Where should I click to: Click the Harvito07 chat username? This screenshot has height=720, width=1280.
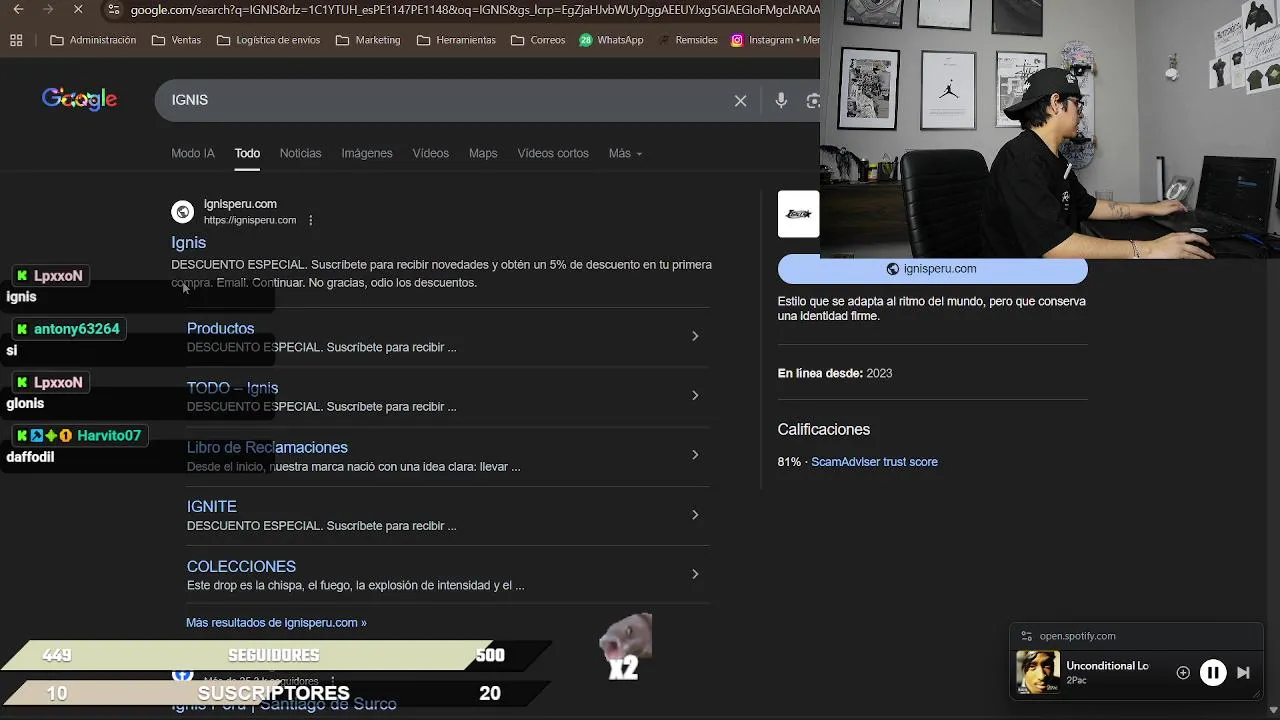click(x=109, y=436)
